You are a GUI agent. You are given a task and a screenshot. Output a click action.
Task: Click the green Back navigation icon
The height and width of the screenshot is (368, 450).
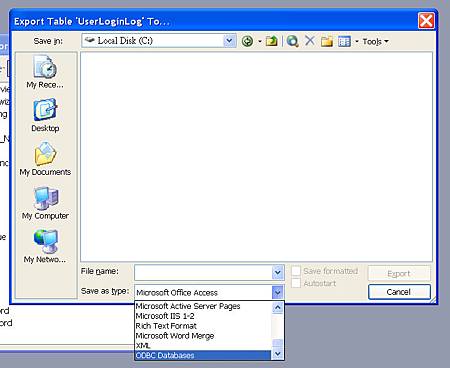pos(247,41)
